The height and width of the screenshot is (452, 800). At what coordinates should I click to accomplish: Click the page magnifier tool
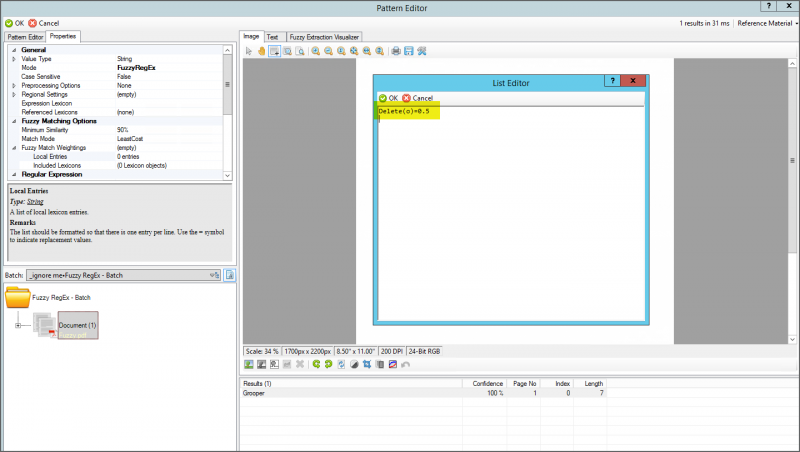pos(300,51)
